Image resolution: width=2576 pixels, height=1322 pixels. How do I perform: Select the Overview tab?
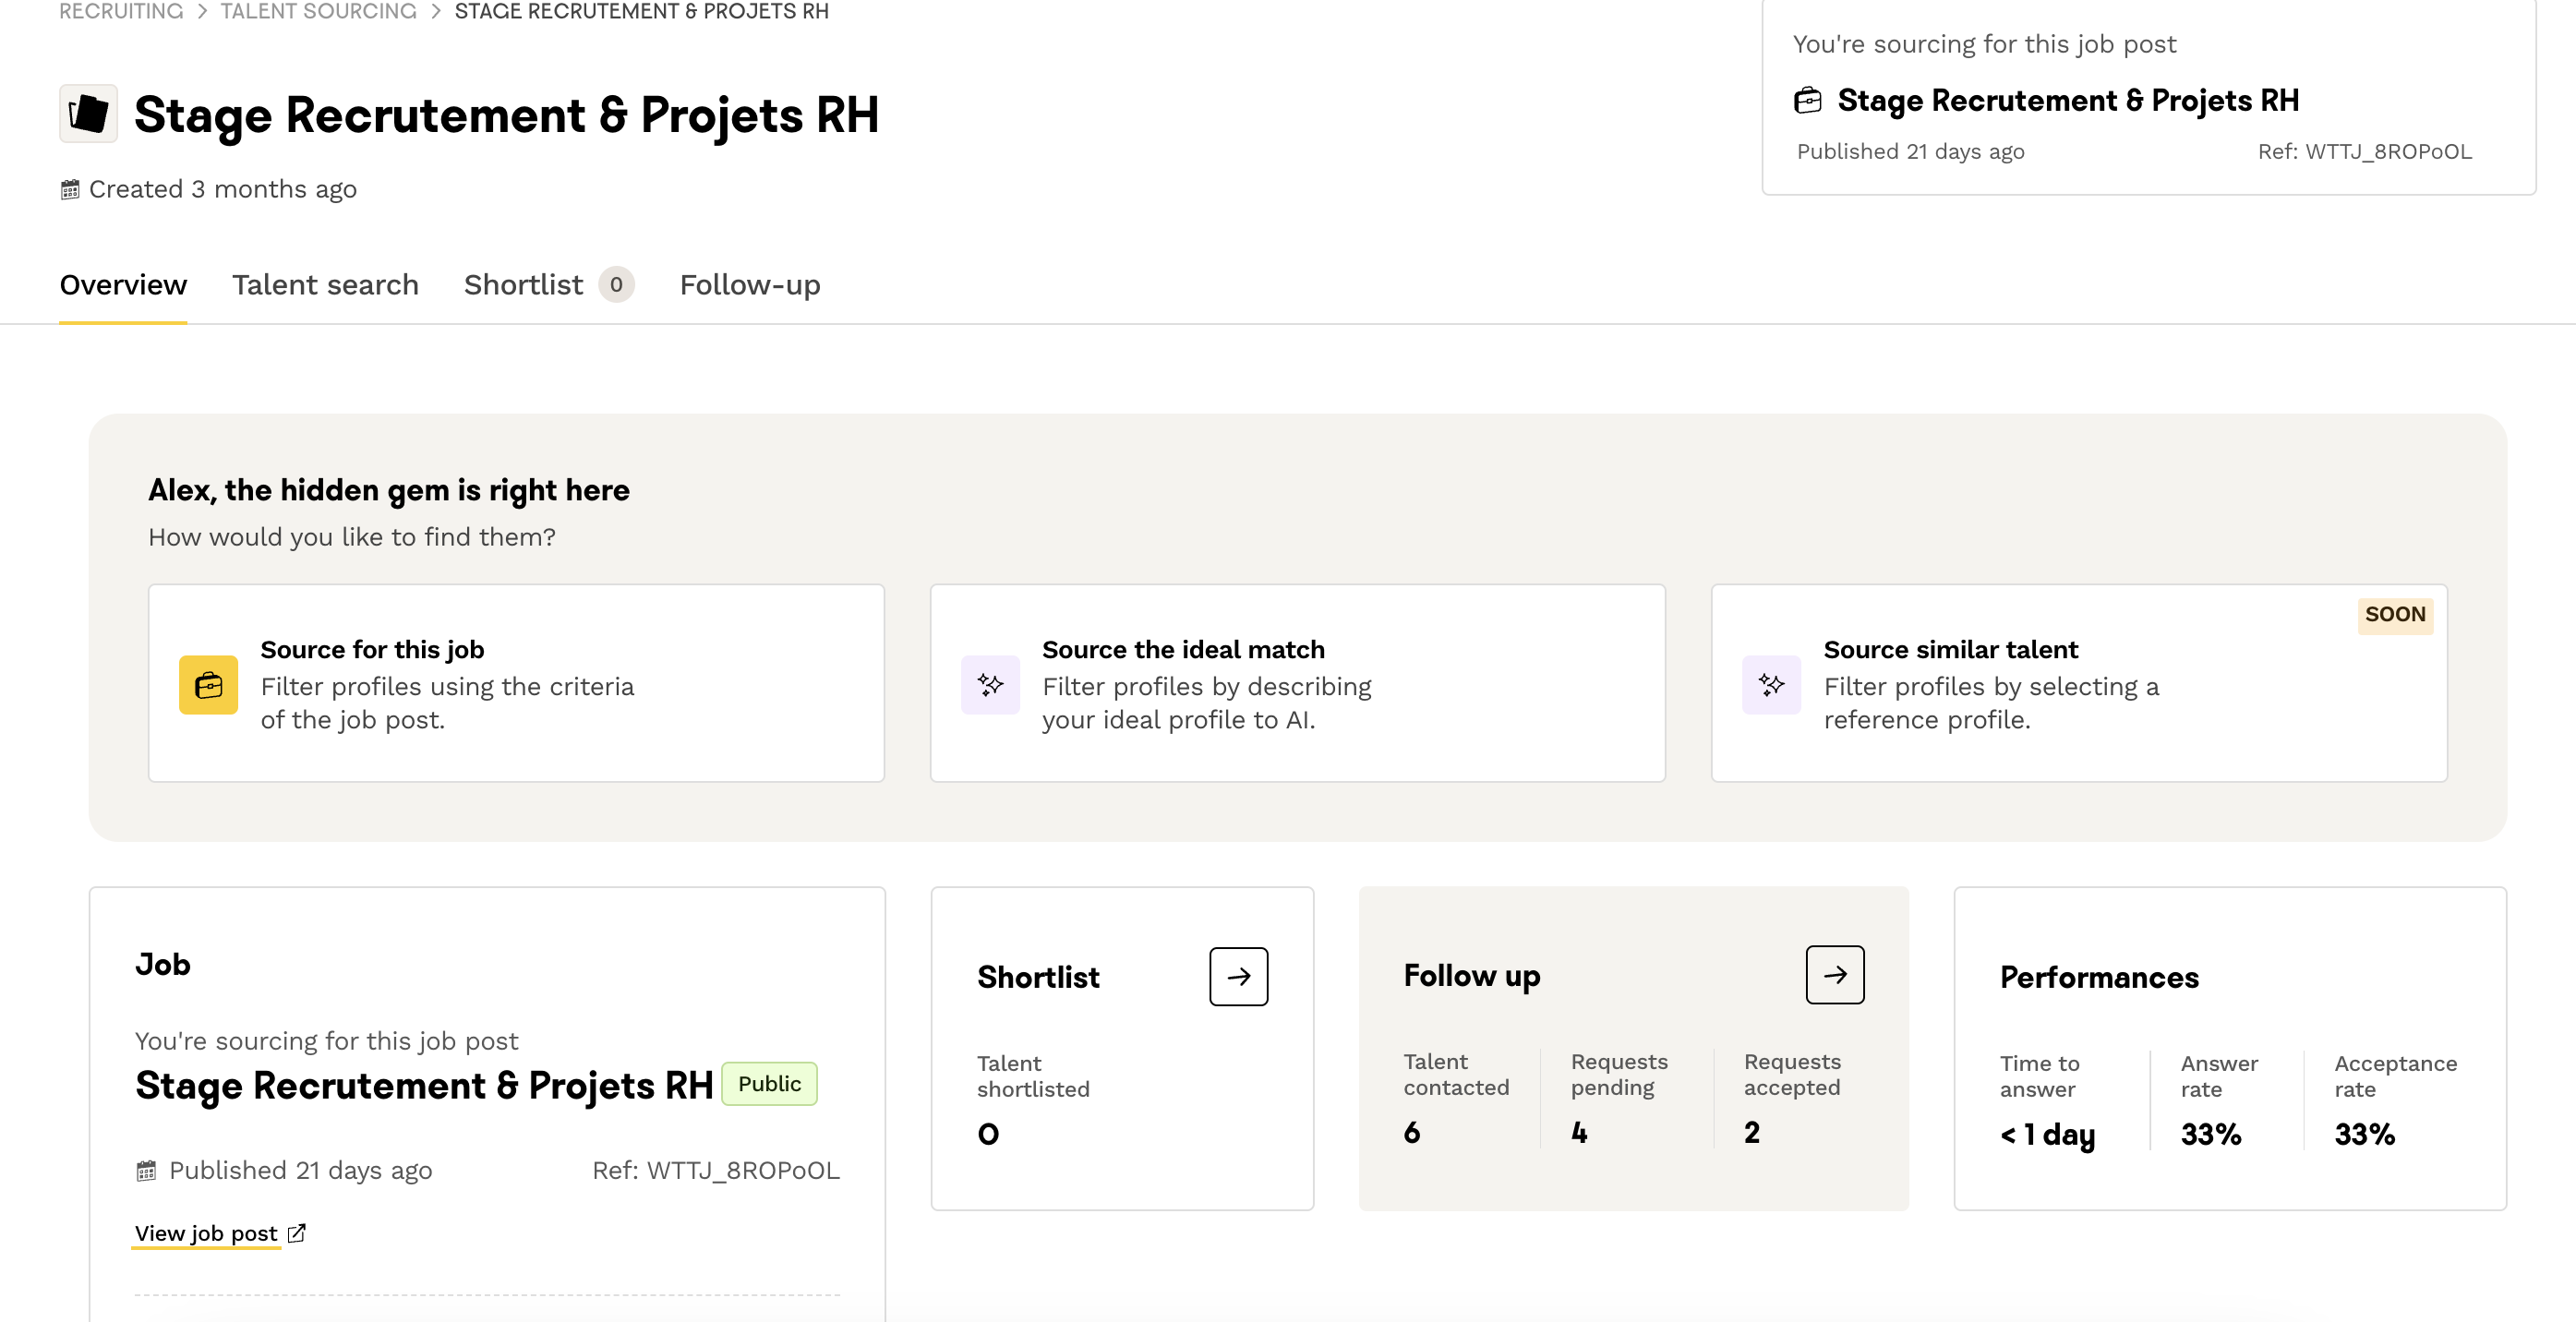pos(123,285)
